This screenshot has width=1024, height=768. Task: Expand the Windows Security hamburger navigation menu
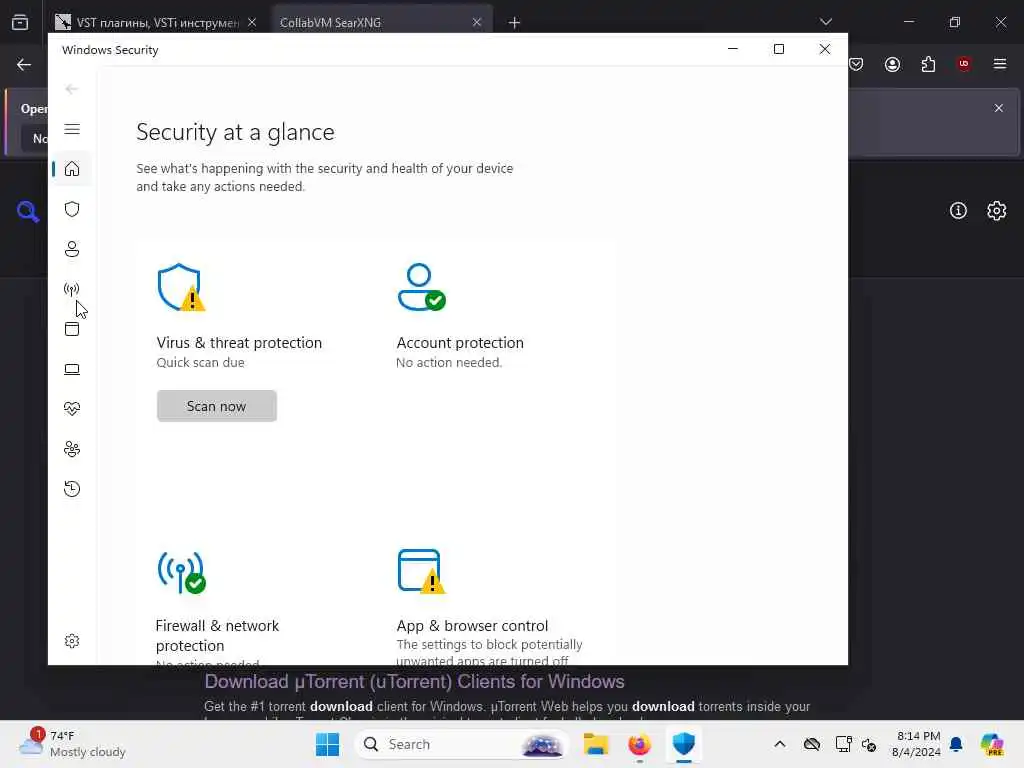72,129
